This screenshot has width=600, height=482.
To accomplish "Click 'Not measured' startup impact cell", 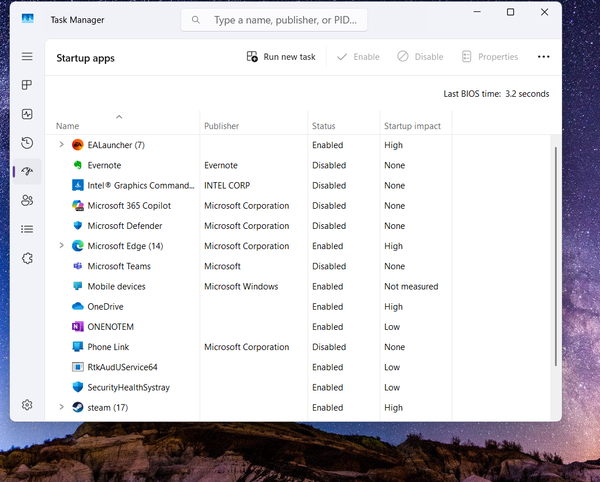I will tap(411, 286).
